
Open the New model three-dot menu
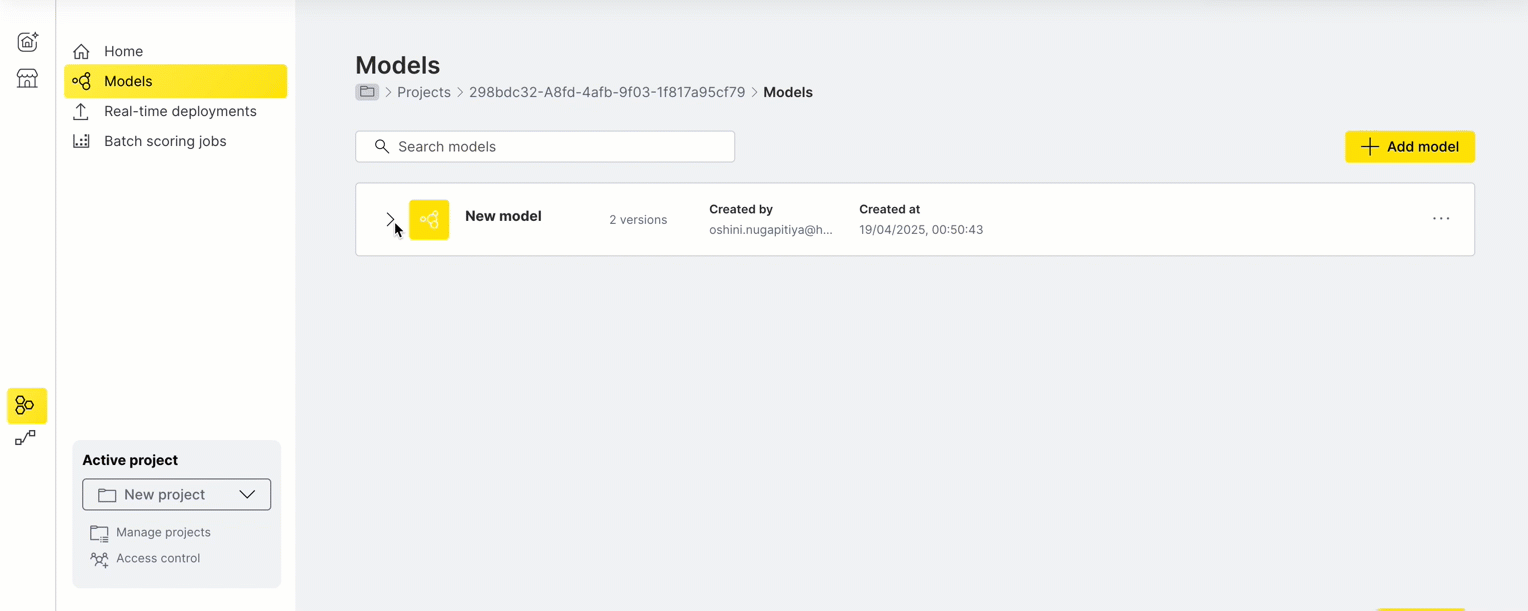[1441, 218]
